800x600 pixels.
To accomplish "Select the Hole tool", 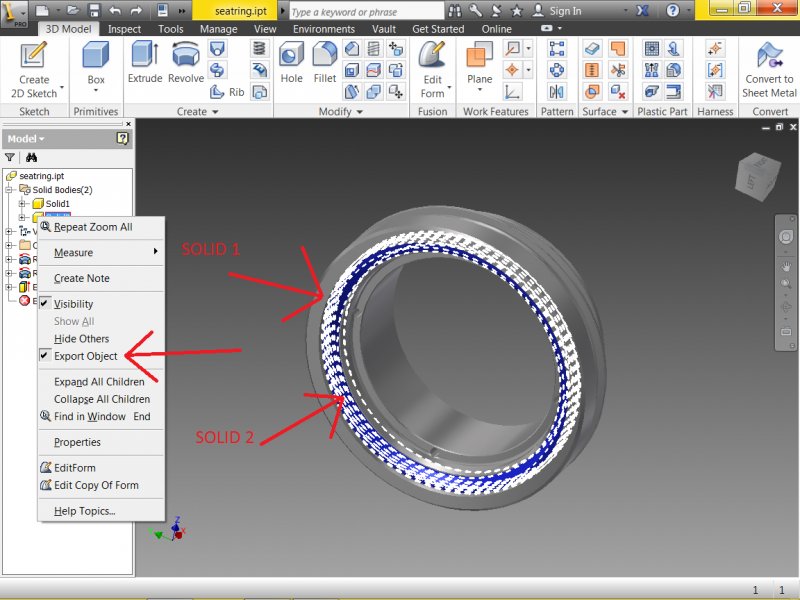I will click(x=292, y=62).
